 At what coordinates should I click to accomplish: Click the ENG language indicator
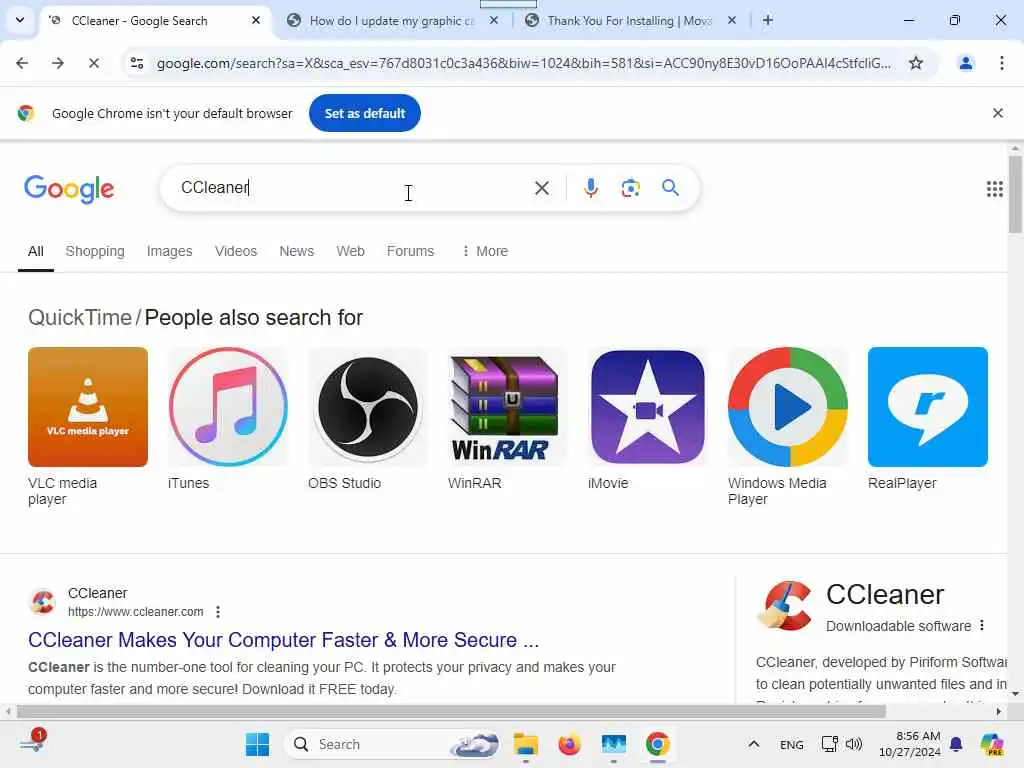[792, 745]
